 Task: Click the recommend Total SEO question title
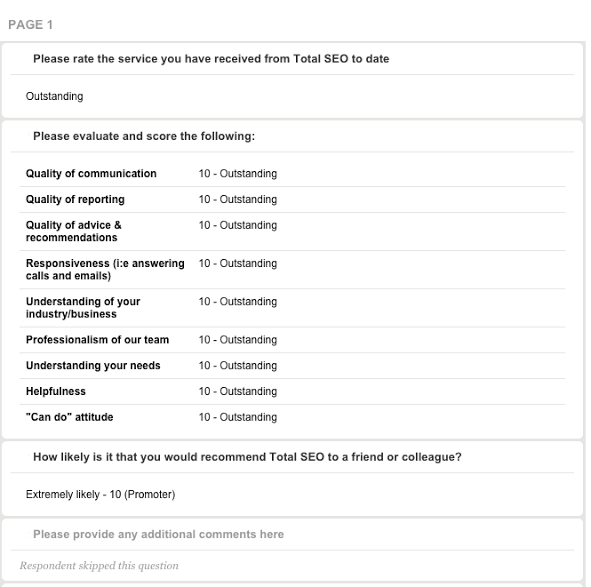247,457
